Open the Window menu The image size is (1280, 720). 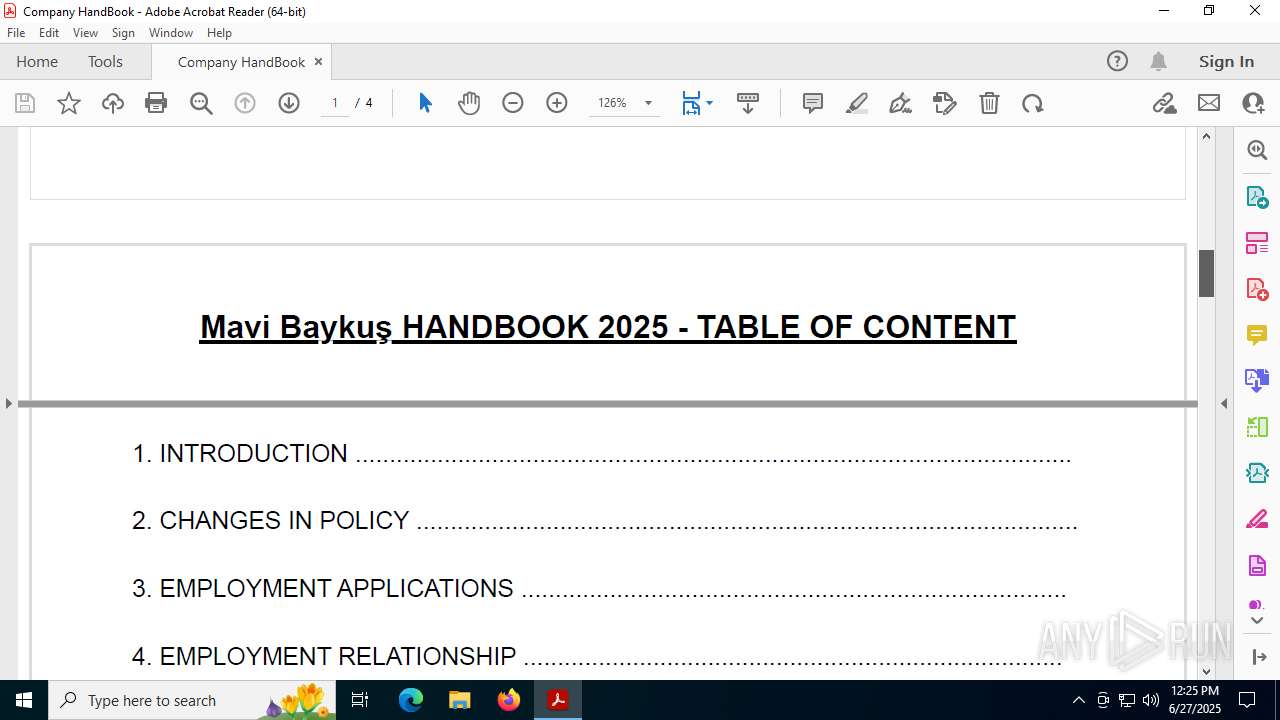point(171,33)
